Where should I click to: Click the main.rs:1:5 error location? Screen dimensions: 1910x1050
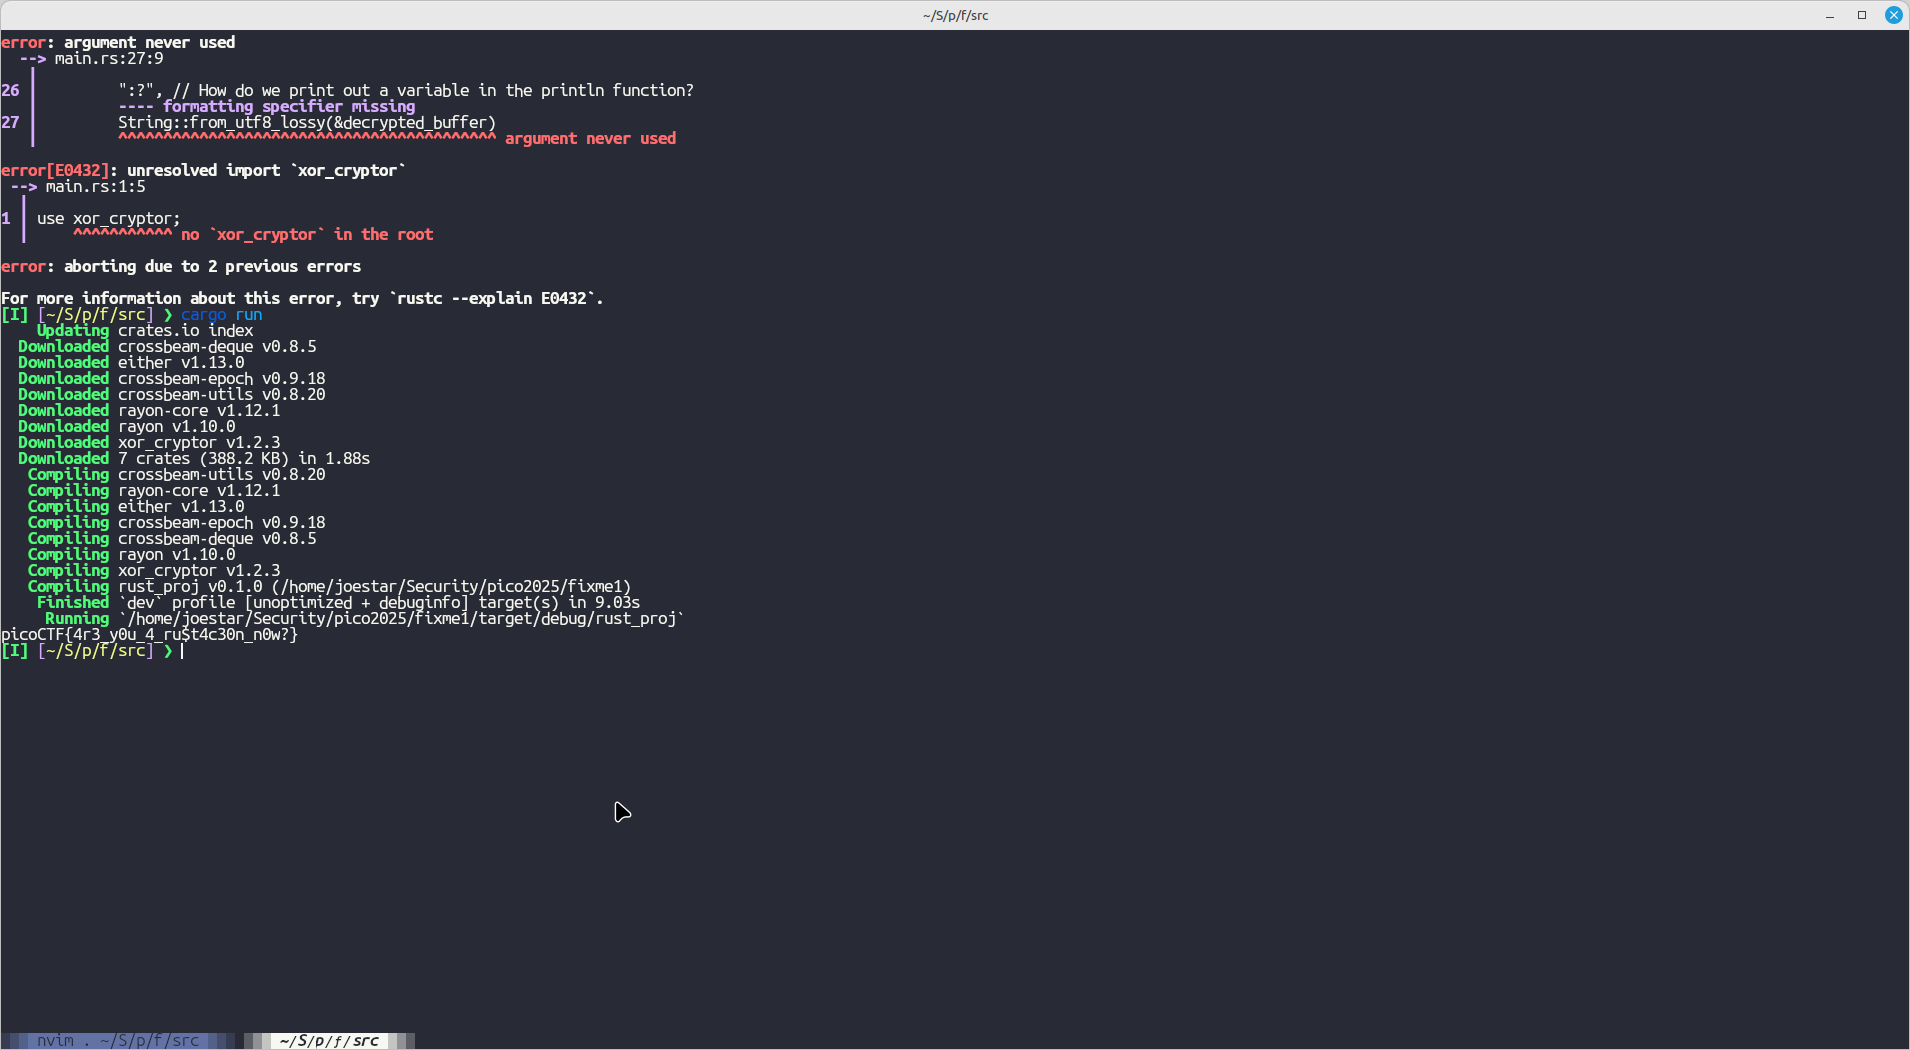(x=95, y=187)
